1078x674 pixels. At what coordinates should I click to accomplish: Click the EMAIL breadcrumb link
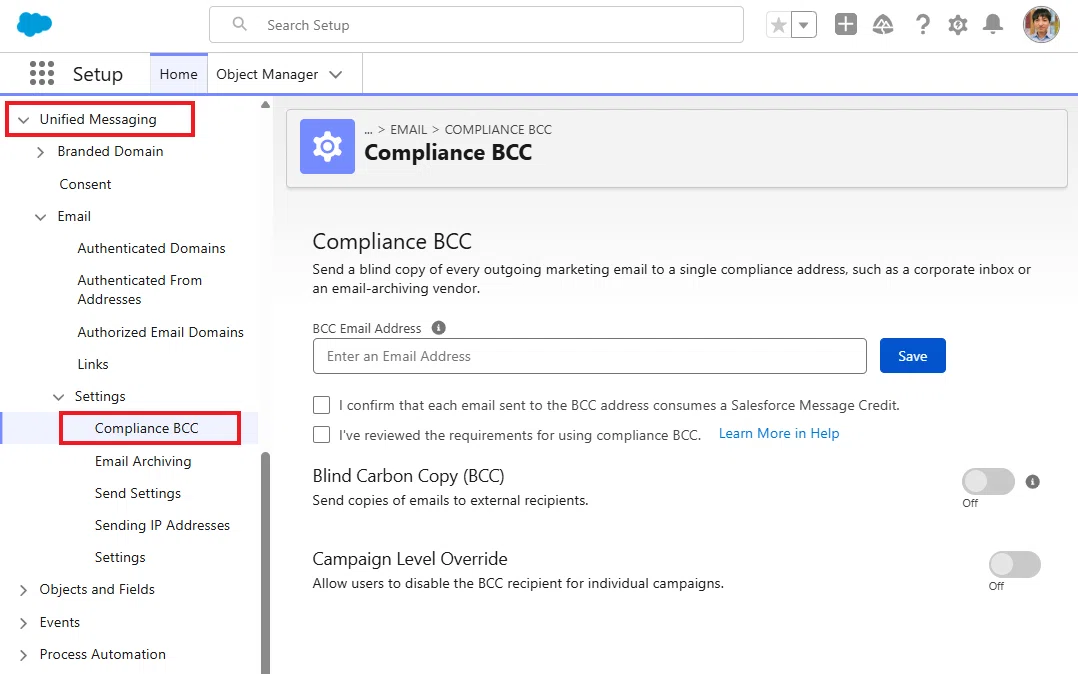(408, 129)
